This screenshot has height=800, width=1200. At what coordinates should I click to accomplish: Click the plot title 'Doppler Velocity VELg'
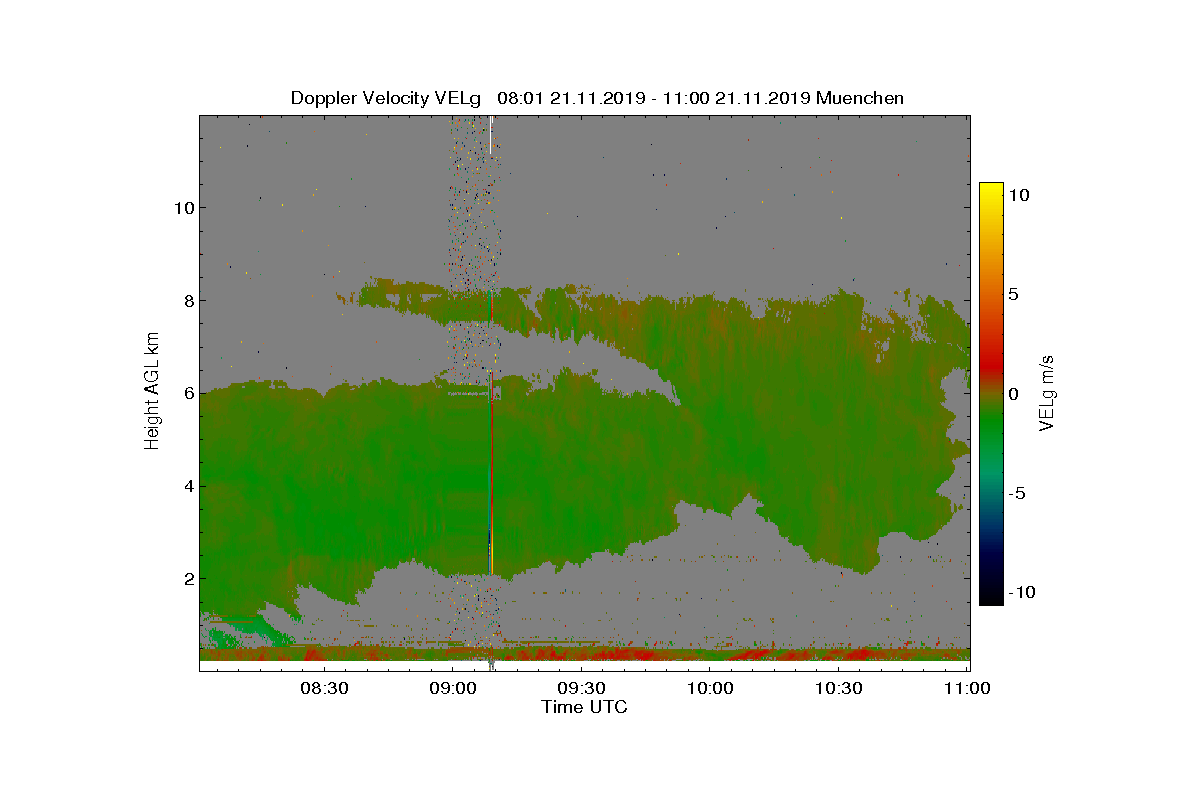pos(387,98)
